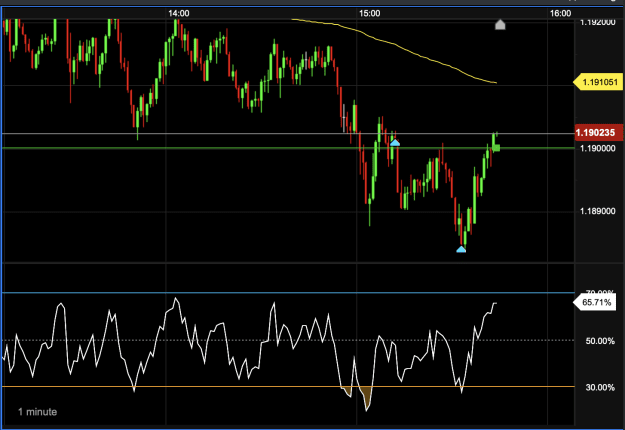
Task: Click the white 65.71% RSI value label
Action: click(594, 302)
